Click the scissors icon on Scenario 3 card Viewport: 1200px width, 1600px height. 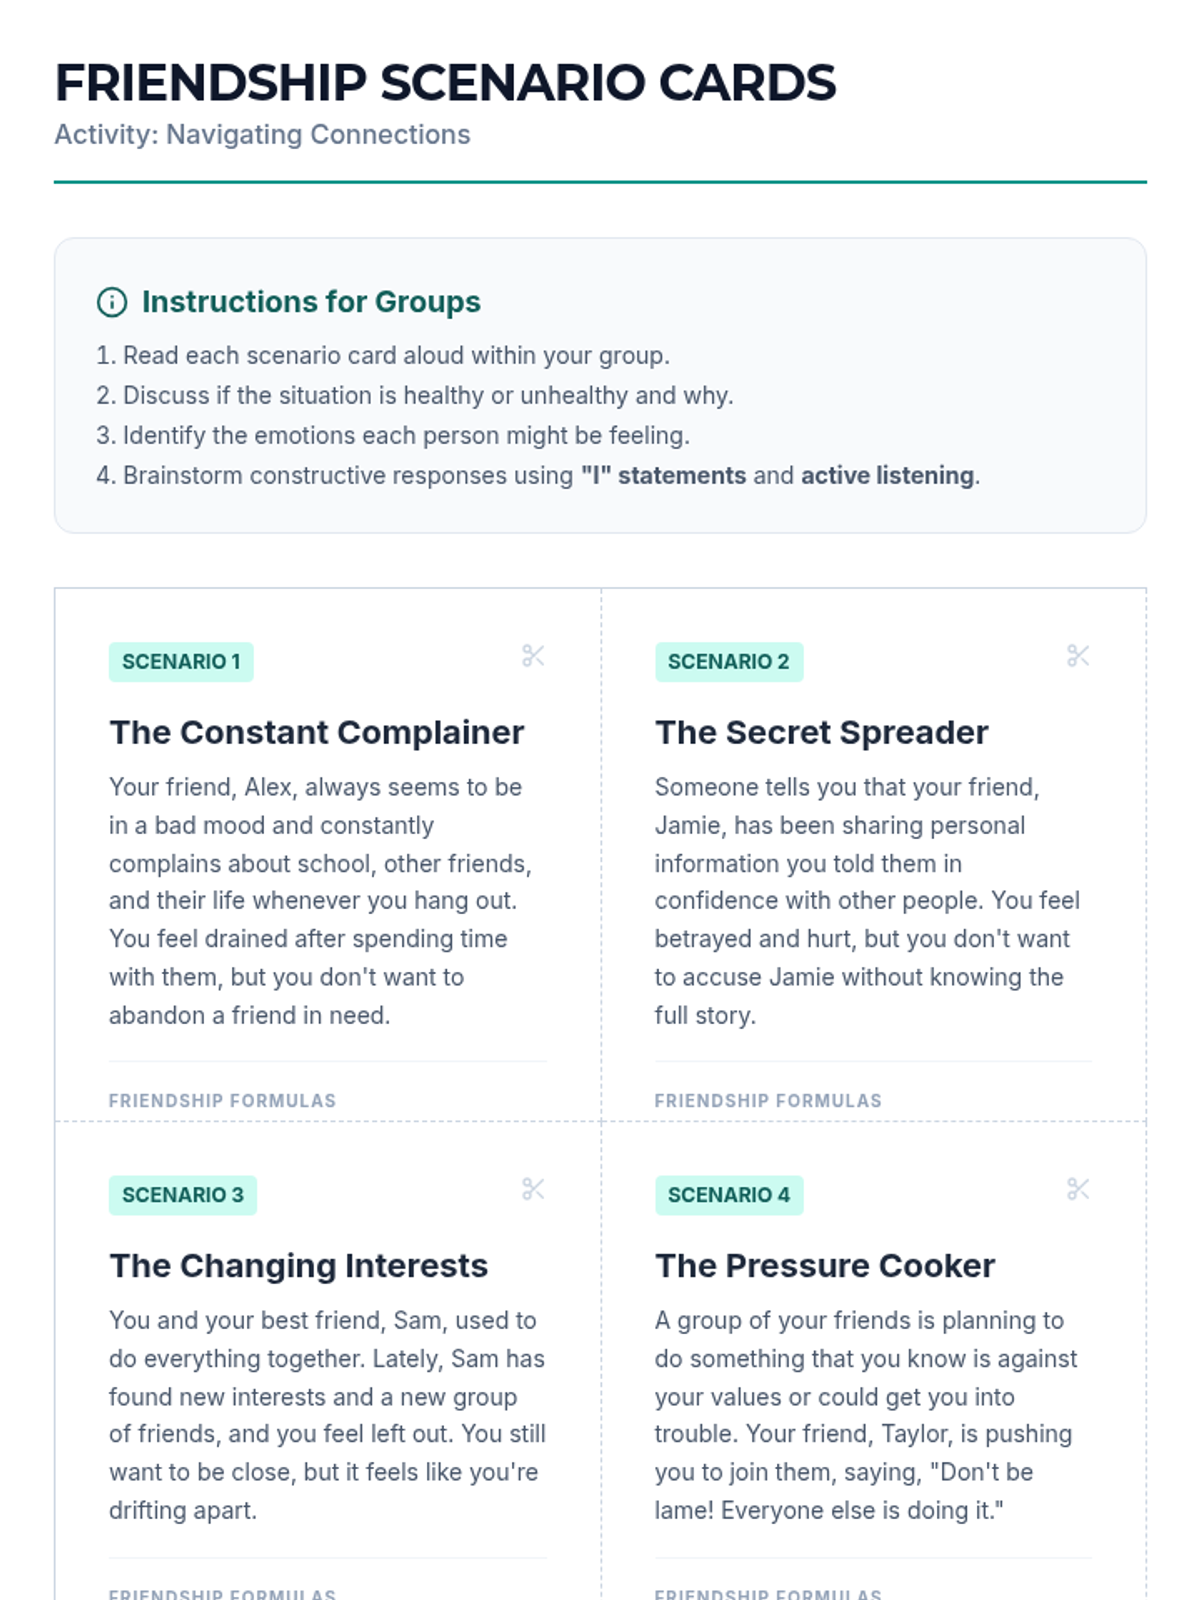pos(533,1189)
